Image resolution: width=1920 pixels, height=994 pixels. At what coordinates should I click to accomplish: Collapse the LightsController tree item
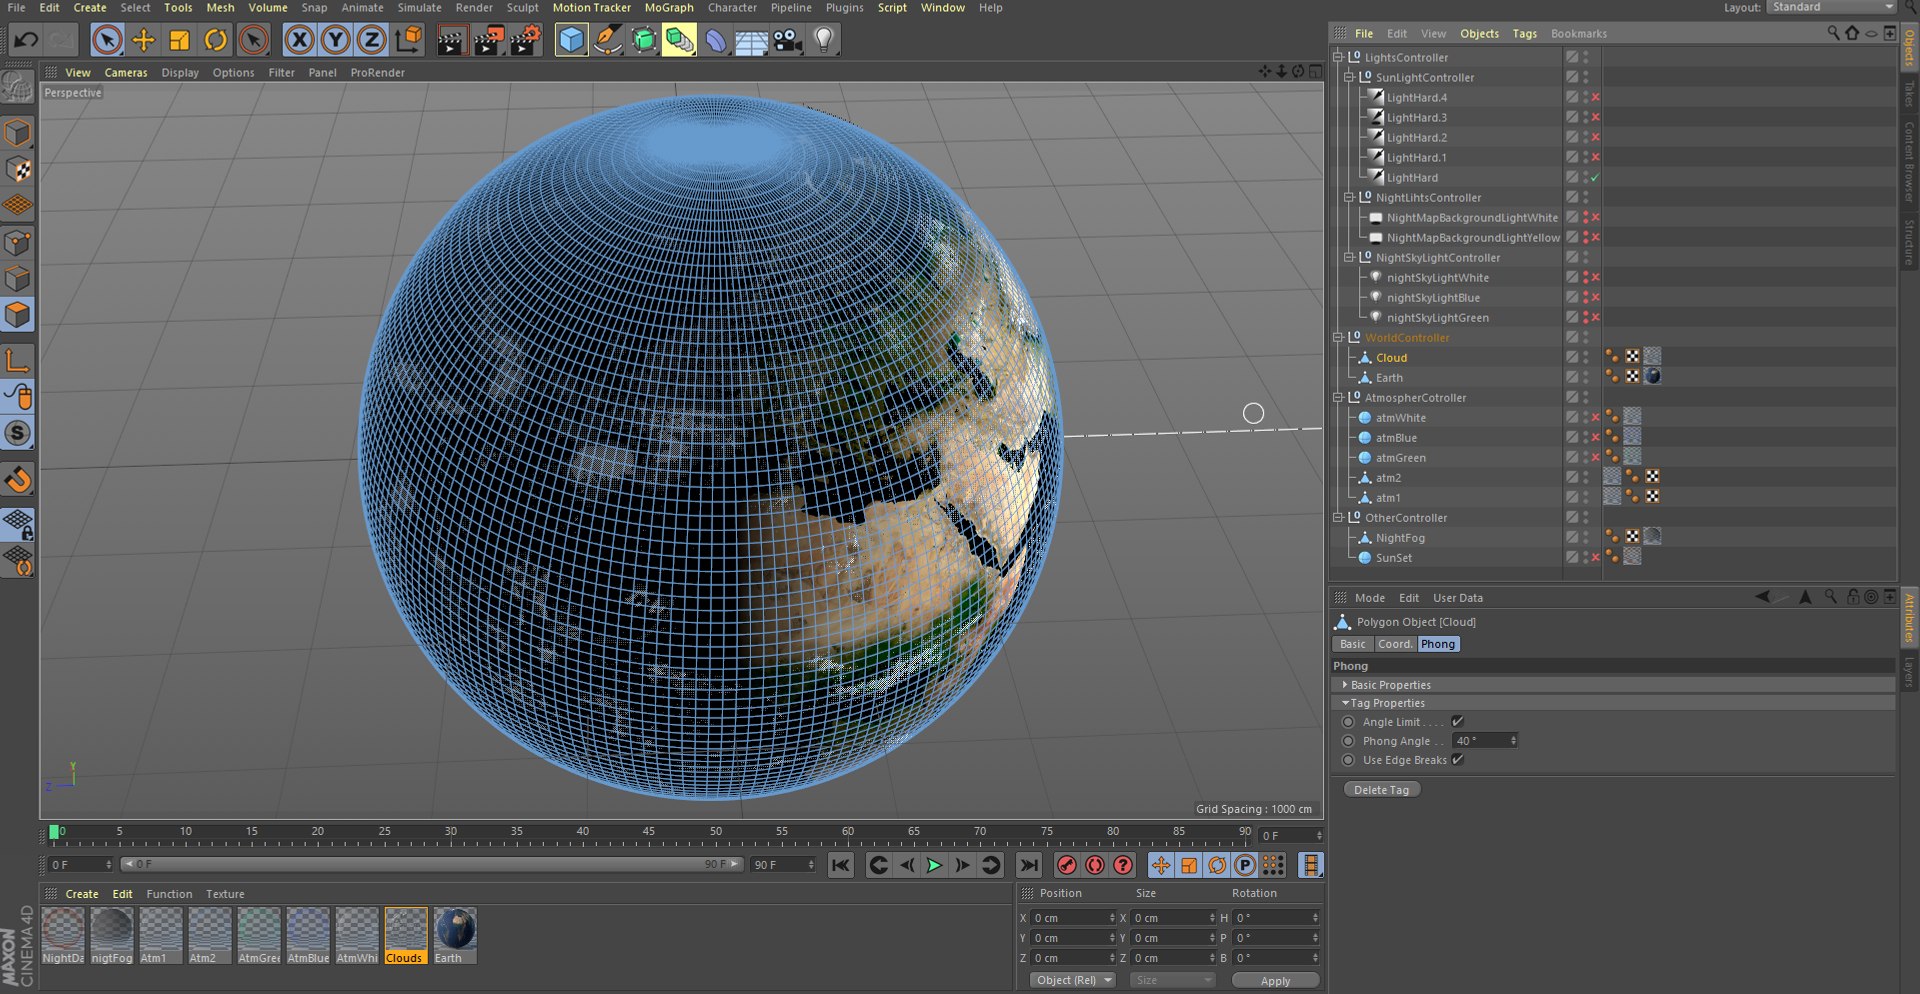[1338, 58]
